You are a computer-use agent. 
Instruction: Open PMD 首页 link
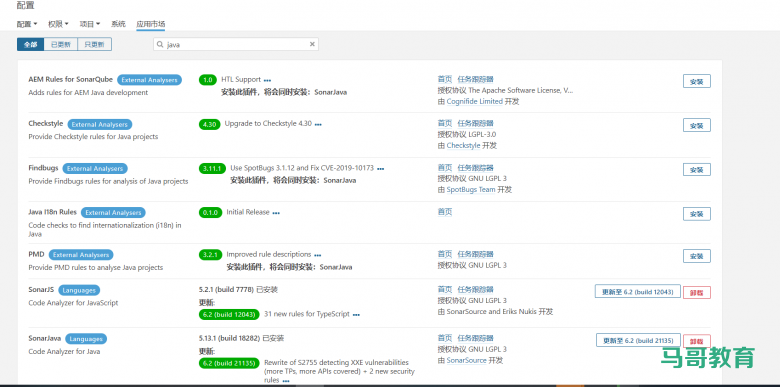pyautogui.click(x=445, y=254)
